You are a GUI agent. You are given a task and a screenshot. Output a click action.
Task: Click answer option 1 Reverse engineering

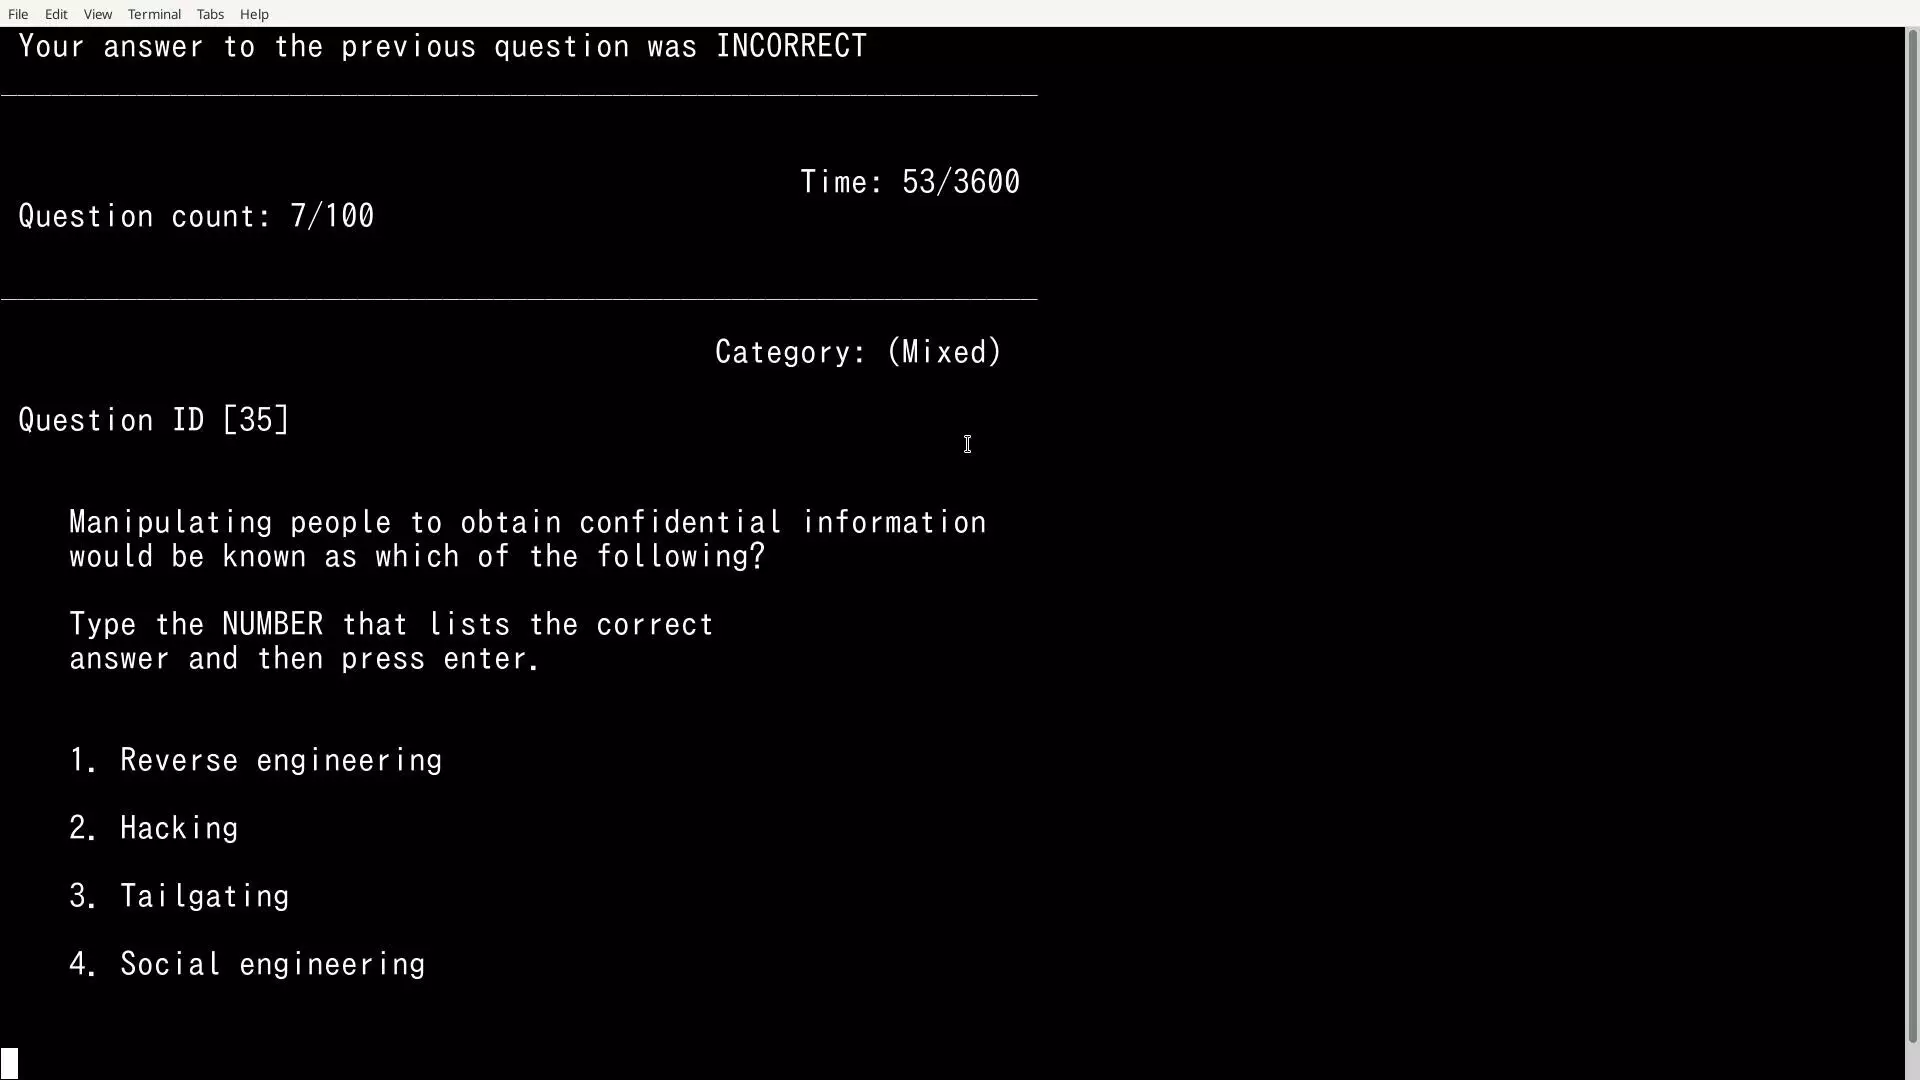tap(280, 761)
